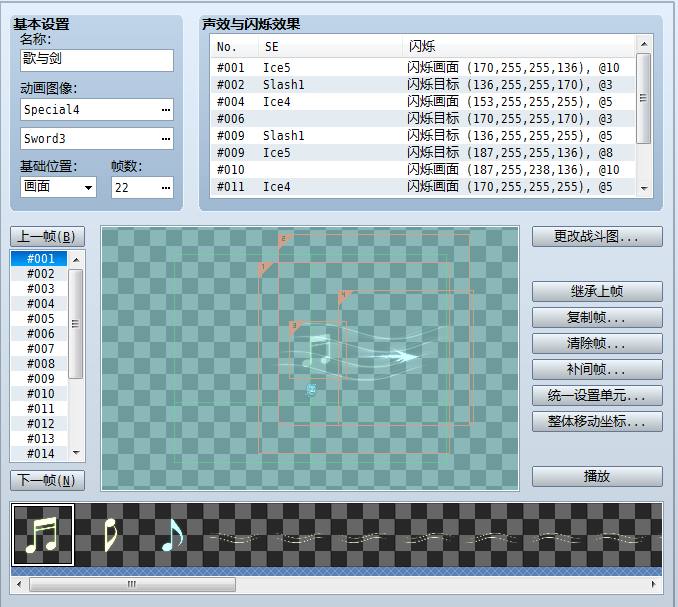Select cell 3 marker in animation canvas
This screenshot has width=678, height=607.
pos(295,327)
